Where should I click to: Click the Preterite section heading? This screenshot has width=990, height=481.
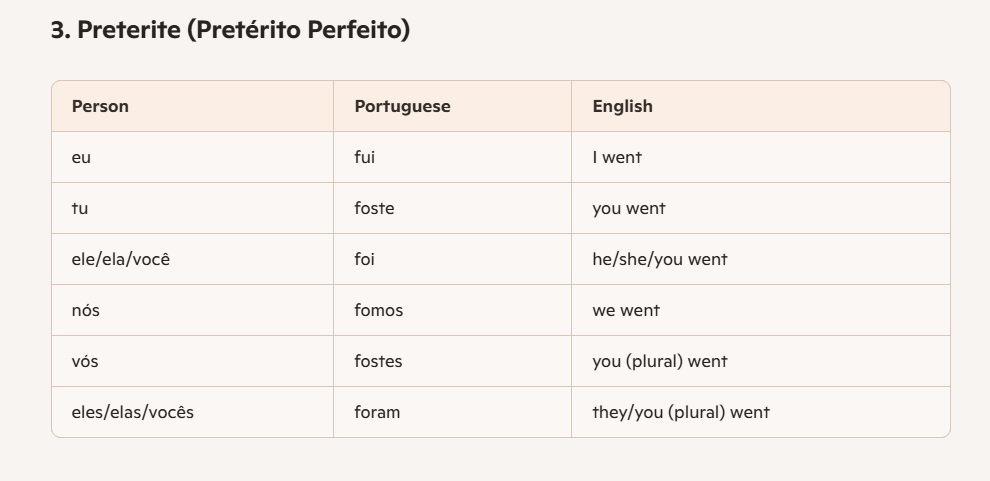pyautogui.click(x=230, y=30)
